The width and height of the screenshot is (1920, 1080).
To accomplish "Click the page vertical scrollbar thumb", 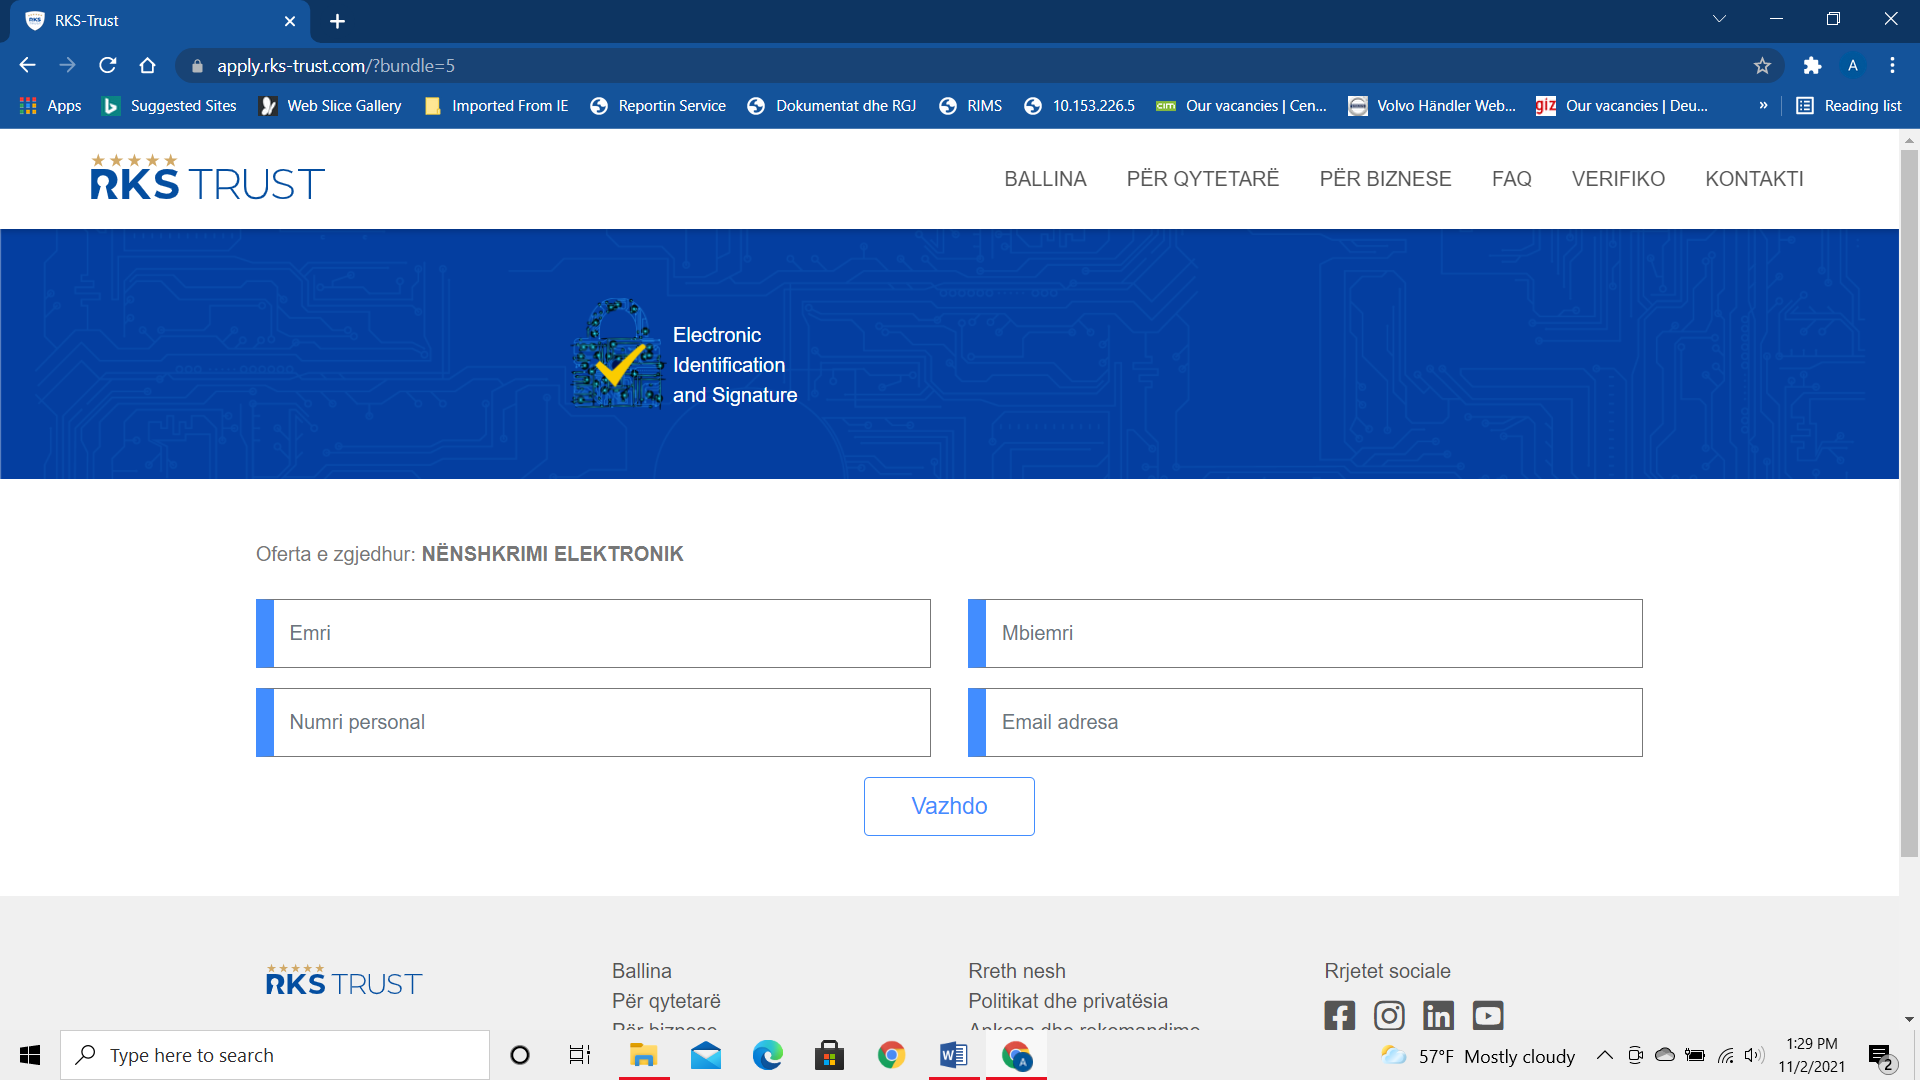I will pos(1909,503).
